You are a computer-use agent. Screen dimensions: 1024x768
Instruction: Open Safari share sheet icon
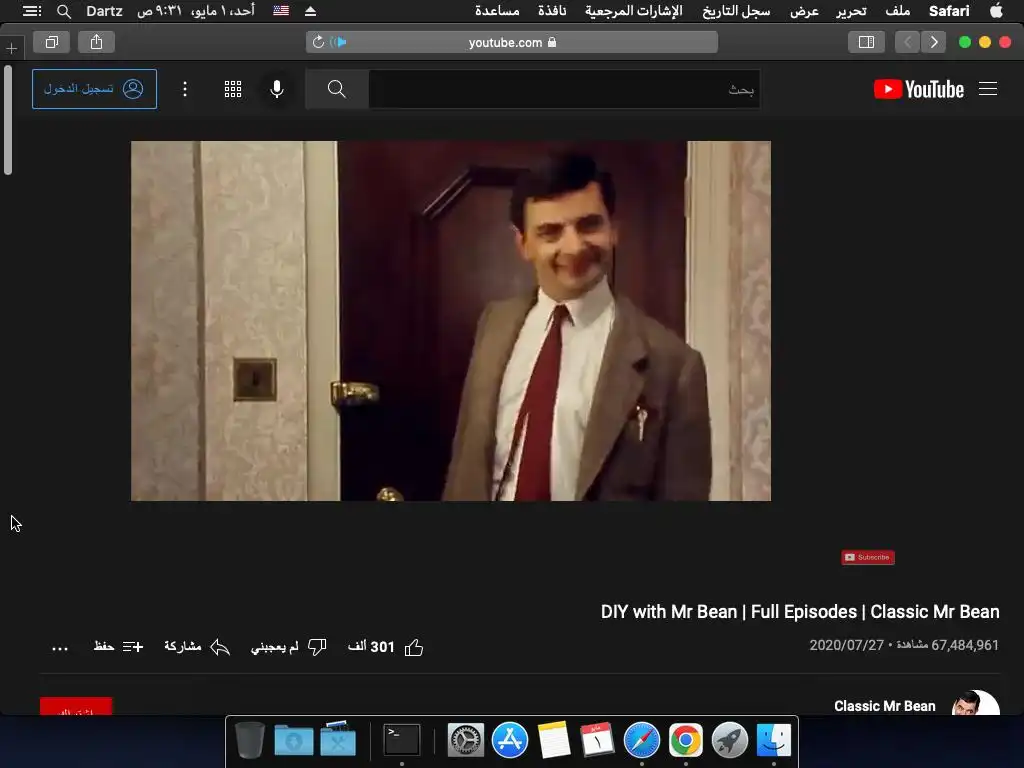[97, 42]
